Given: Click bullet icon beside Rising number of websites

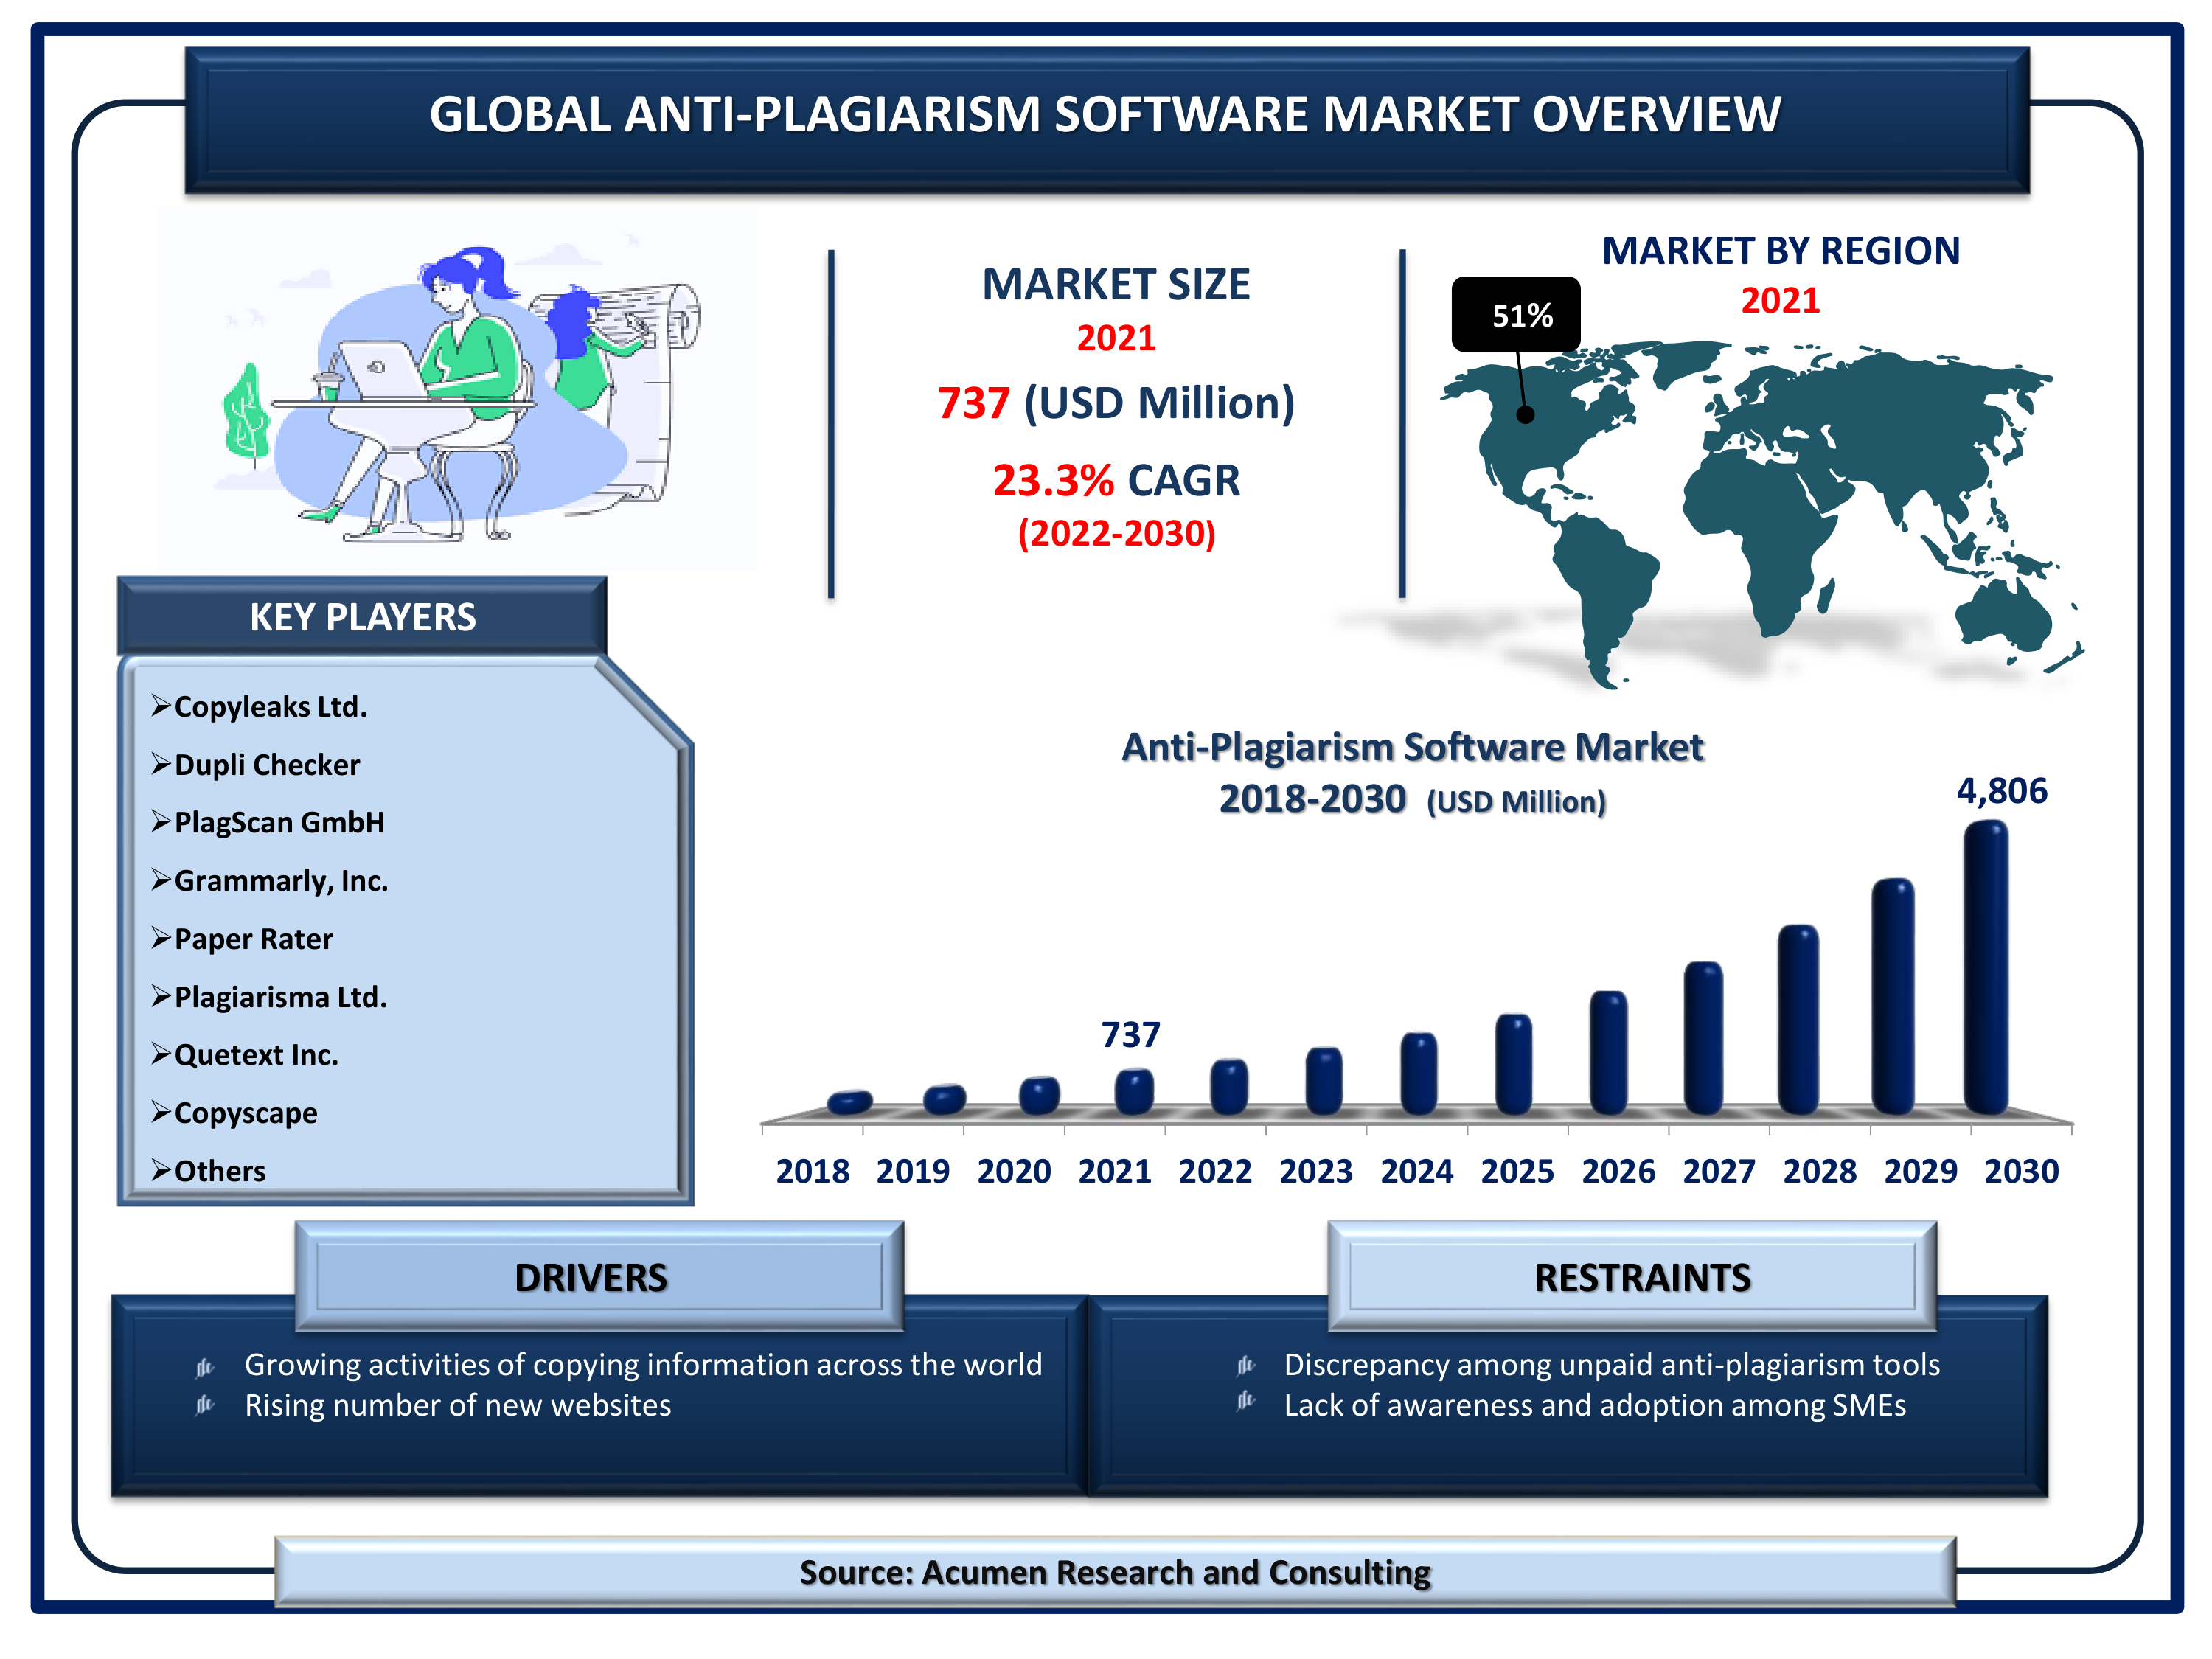Looking at the screenshot, I should coord(205,1405).
